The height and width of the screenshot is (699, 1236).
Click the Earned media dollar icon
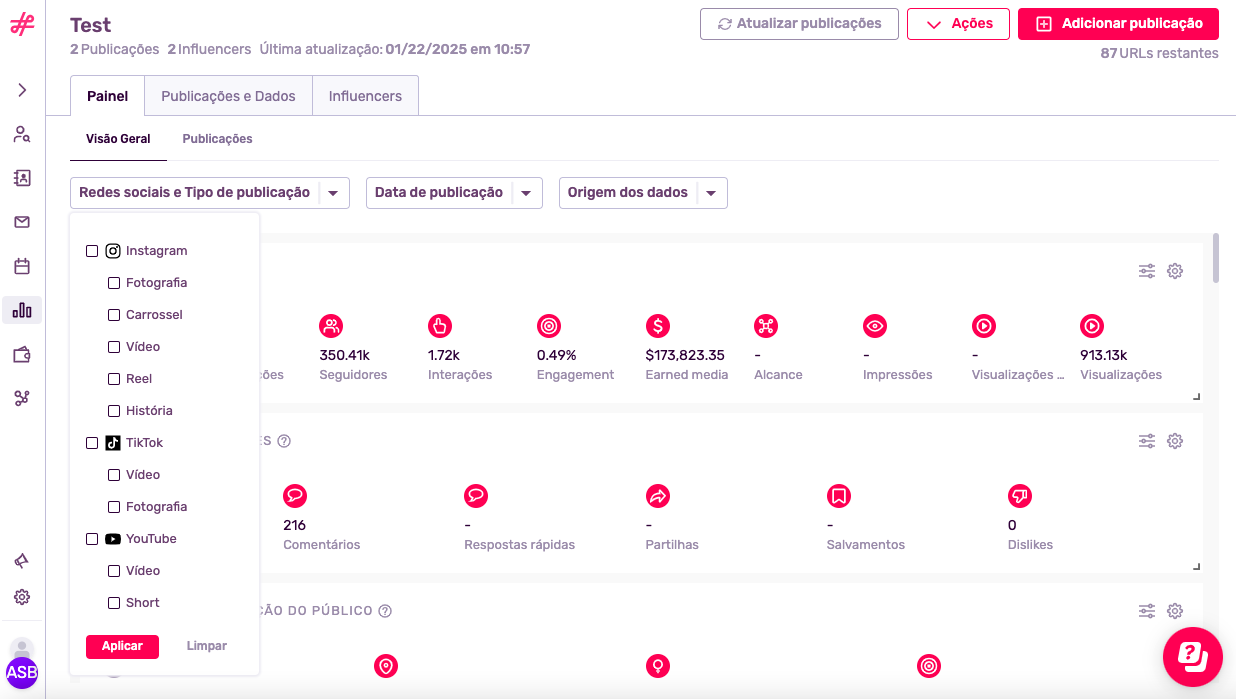click(x=658, y=325)
